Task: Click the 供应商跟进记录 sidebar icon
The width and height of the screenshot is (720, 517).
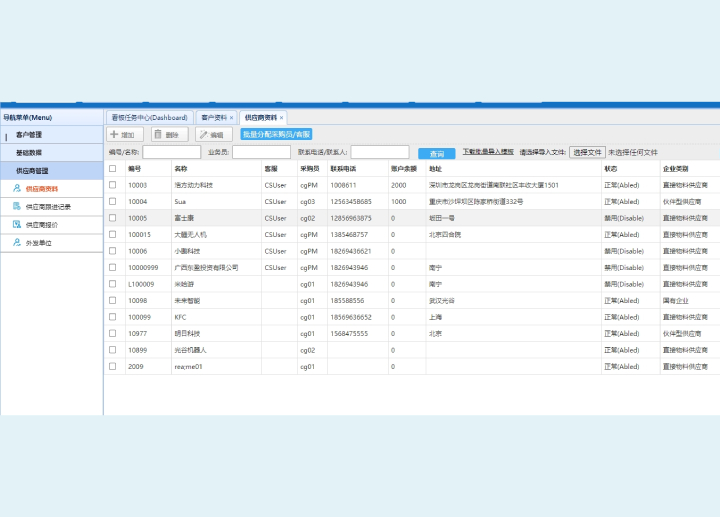Action: (x=16, y=206)
